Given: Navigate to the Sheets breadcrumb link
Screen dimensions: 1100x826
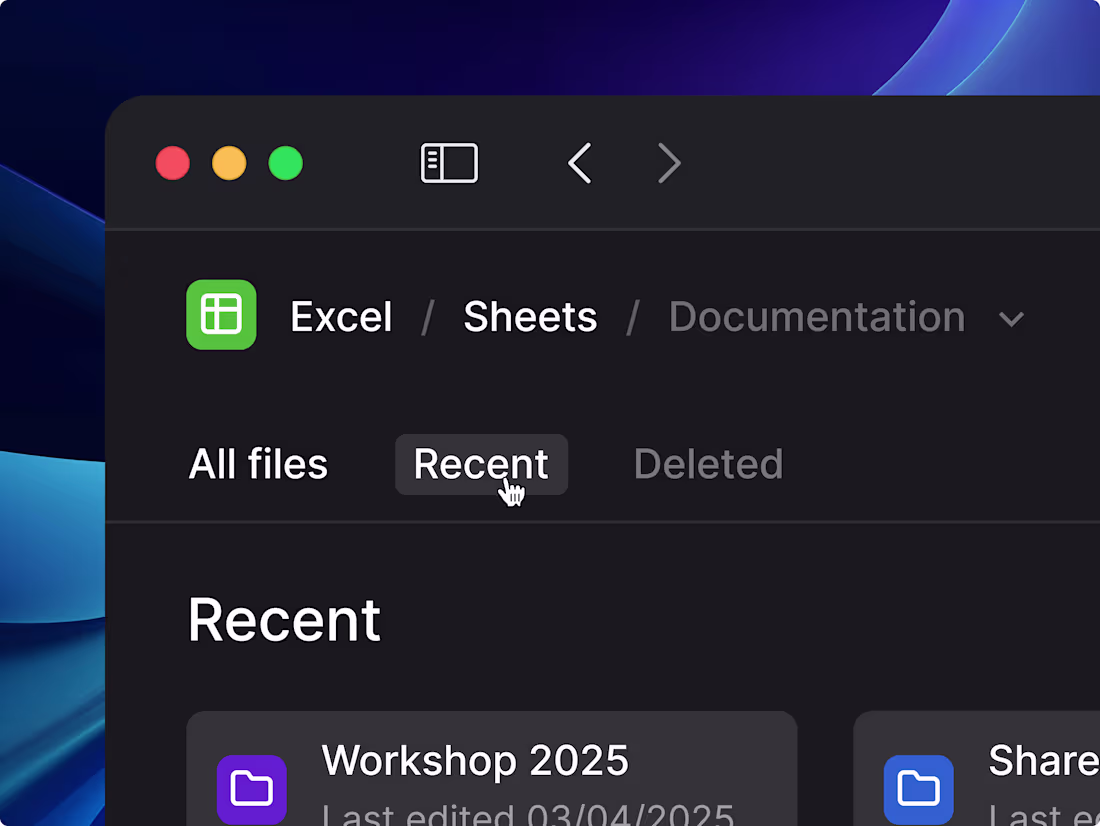Looking at the screenshot, I should tap(530, 317).
